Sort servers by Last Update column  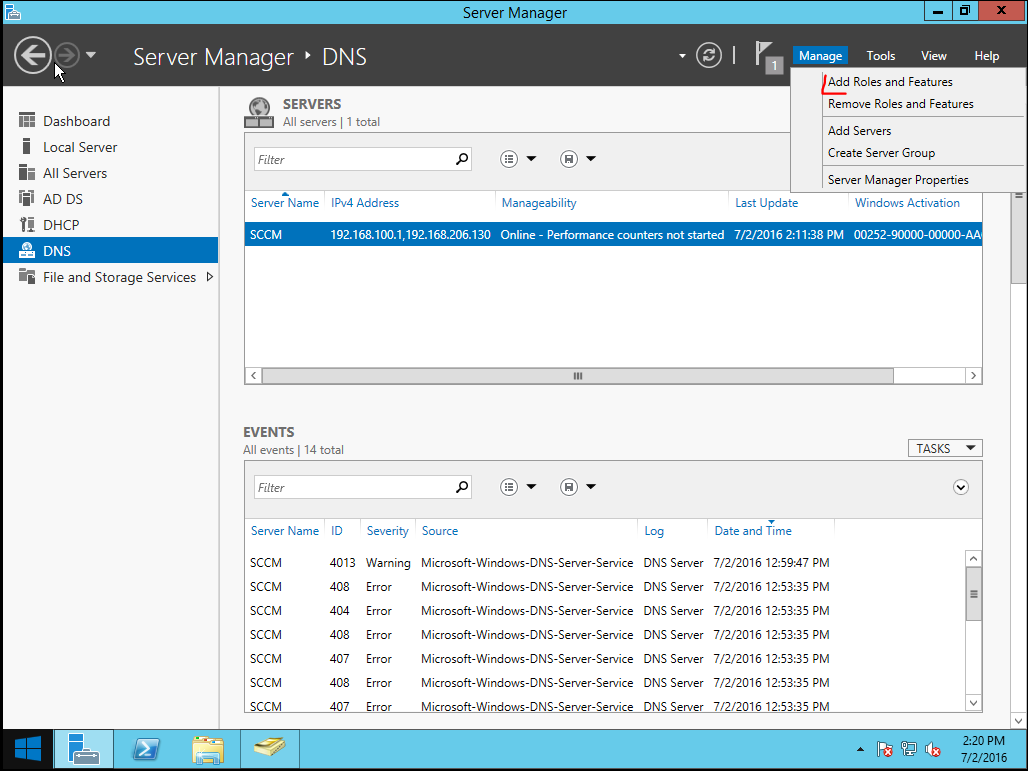[x=766, y=203]
